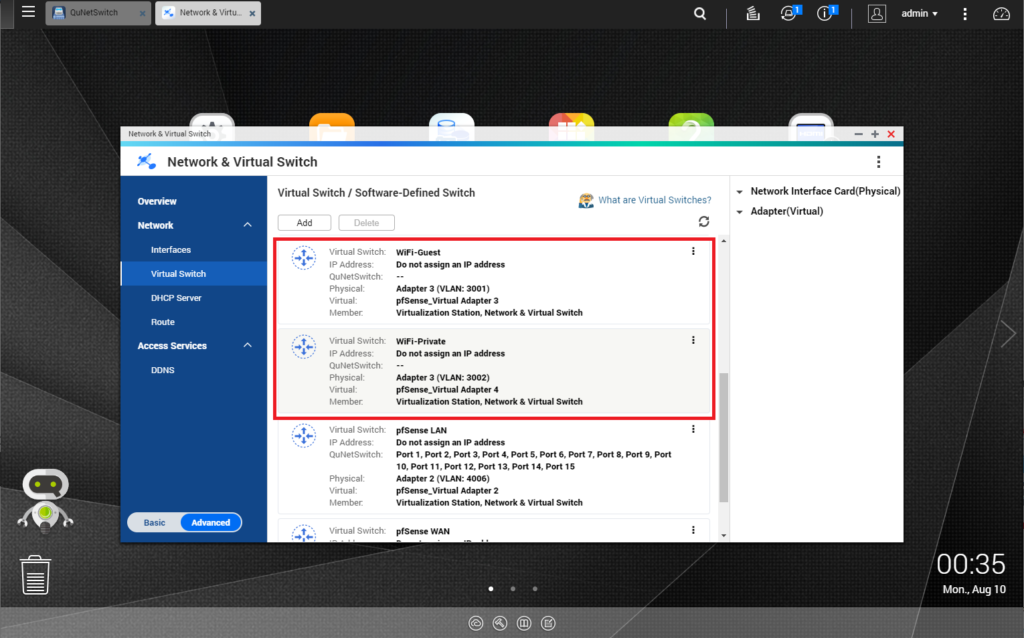This screenshot has height=638, width=1024.
Task: Click the pfSense LAN virtual switch icon
Action: tap(304, 436)
